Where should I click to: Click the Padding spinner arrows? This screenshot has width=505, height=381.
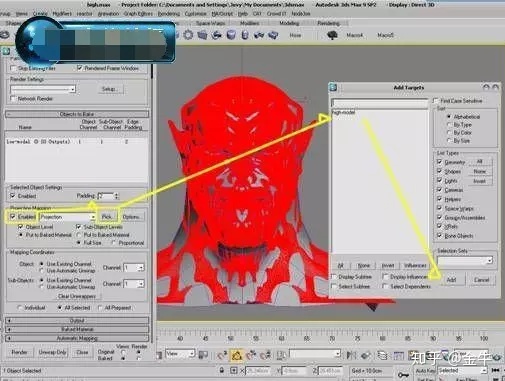(x=116, y=196)
